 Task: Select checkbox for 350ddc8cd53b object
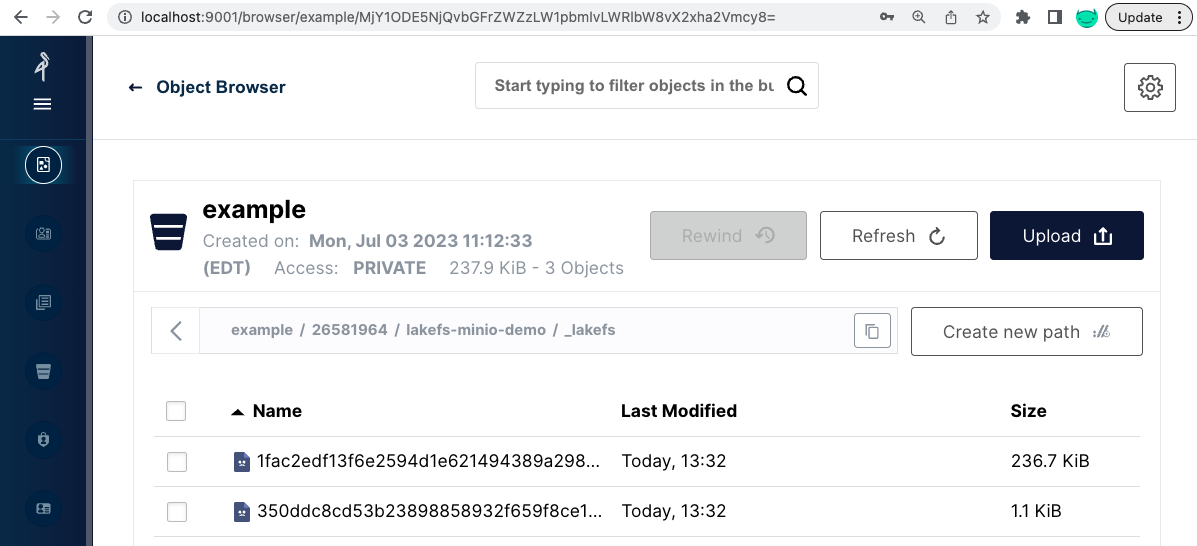176,512
